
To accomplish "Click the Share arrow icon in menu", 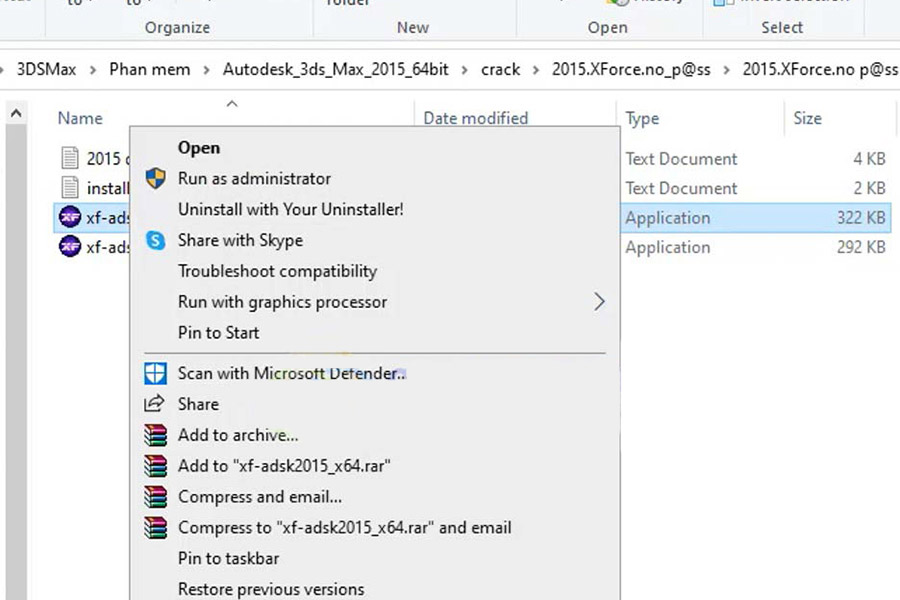I will point(154,404).
